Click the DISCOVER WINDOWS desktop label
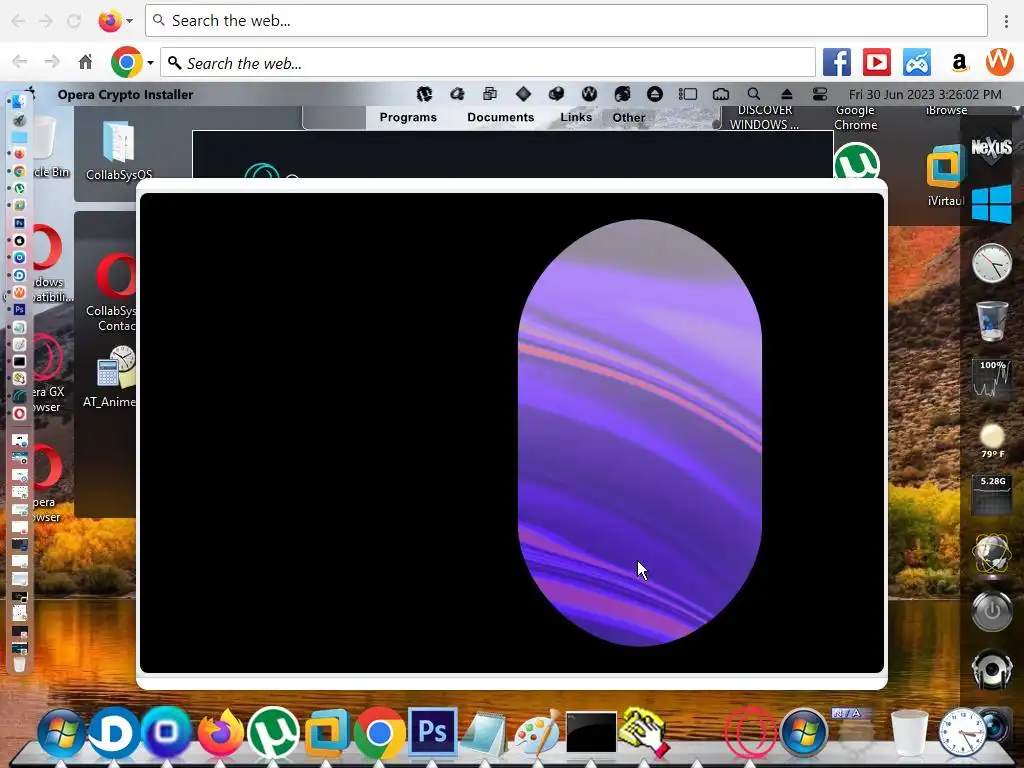This screenshot has height=768, width=1024. coord(764,118)
